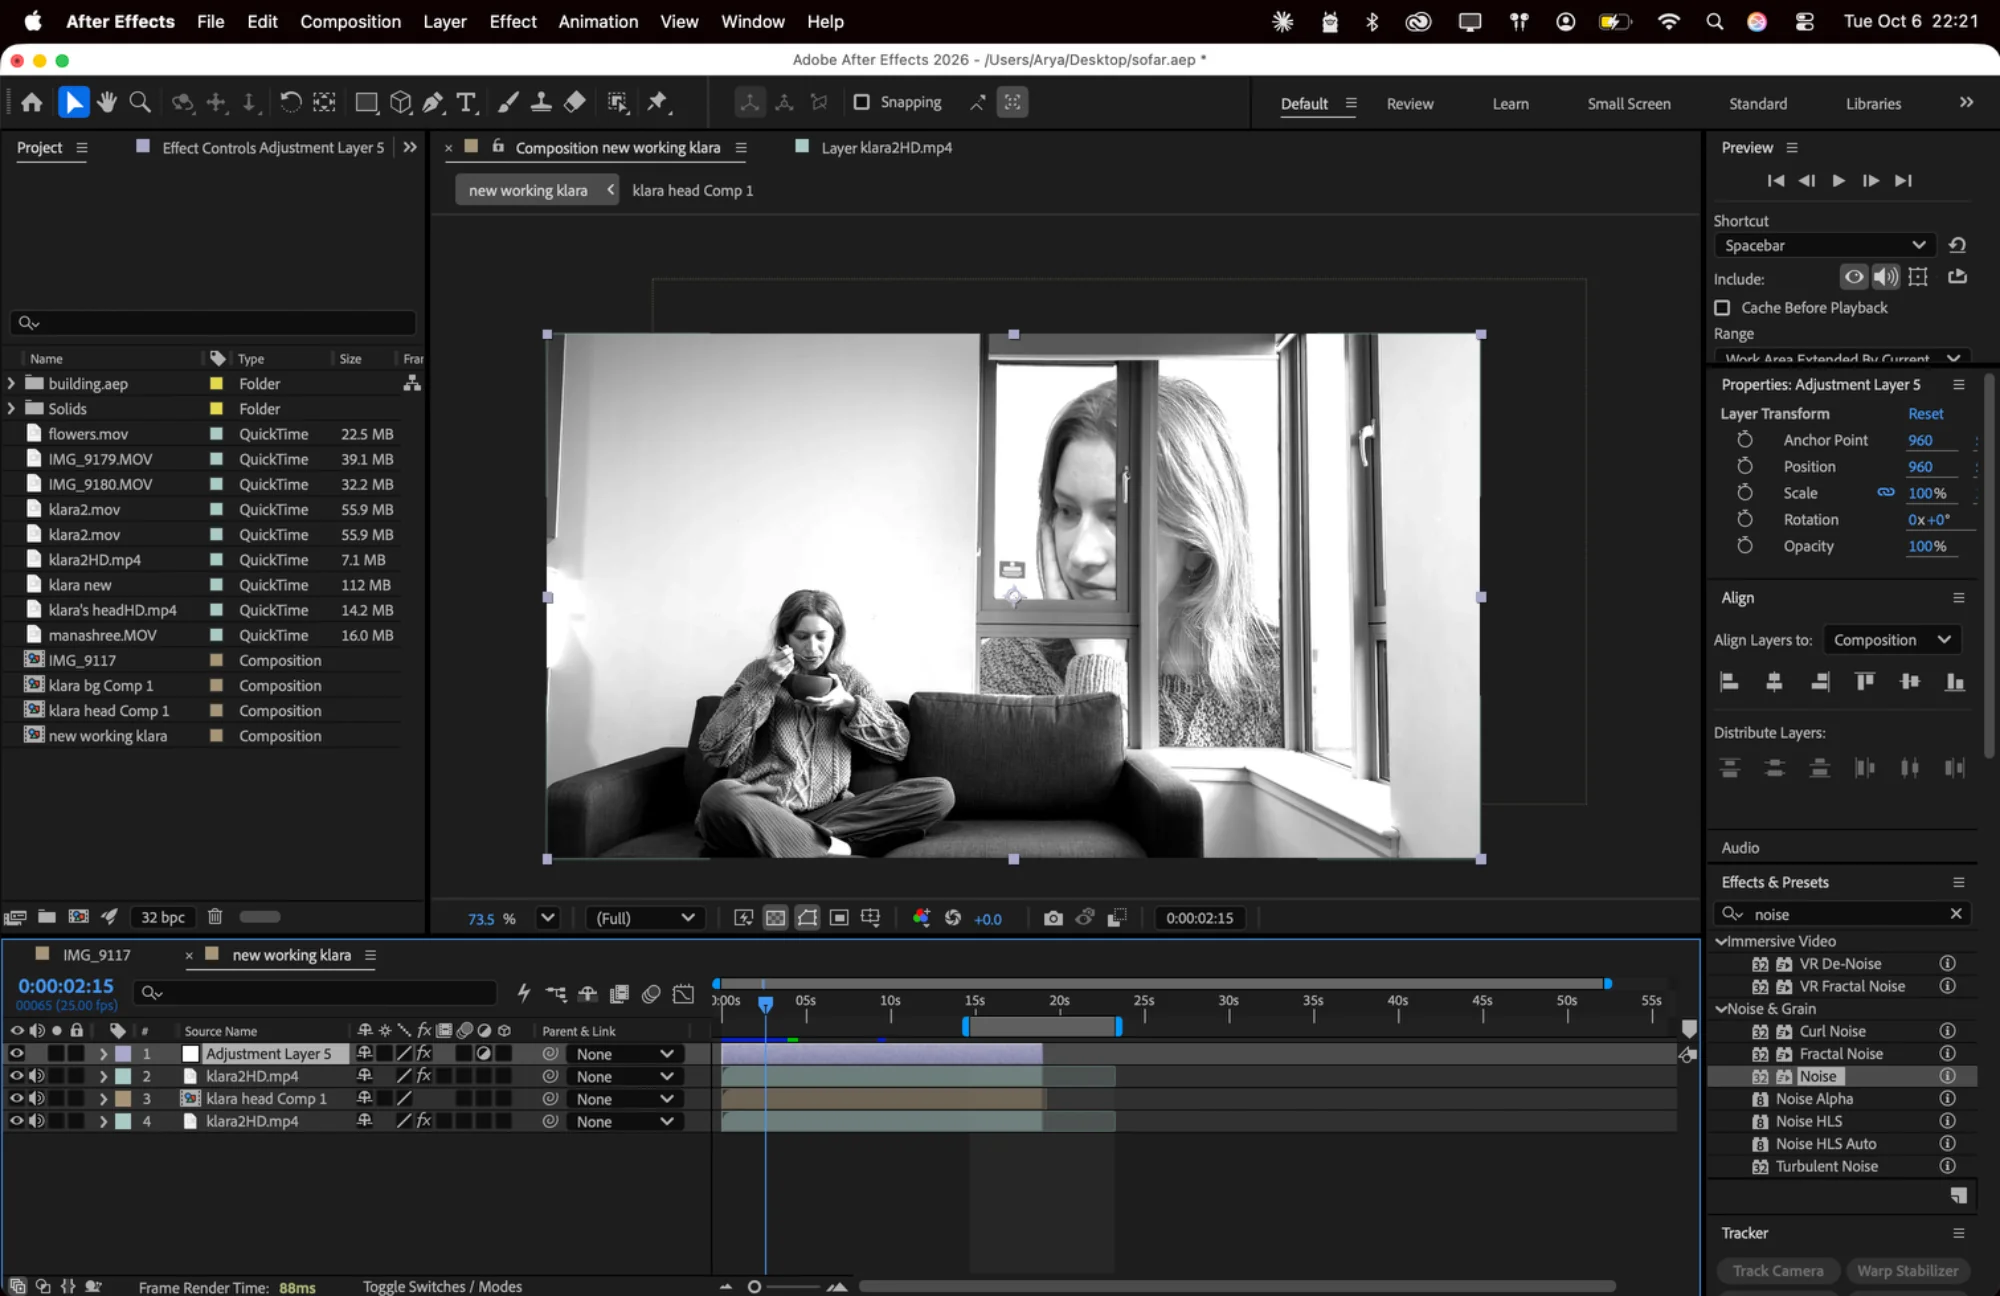Open the Align Layers to Composition dropdown
This screenshot has height=1296, width=2000.
1891,640
